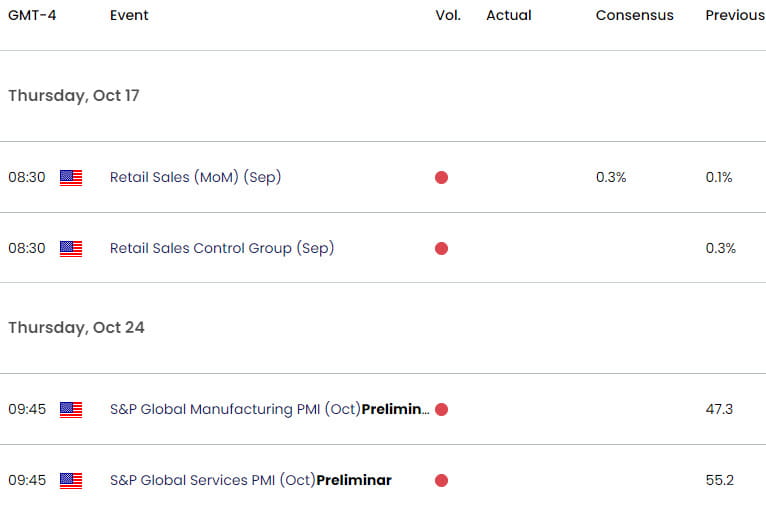
Task: Click the US flag beside Retail Sales Control Group
Action: coord(71,248)
